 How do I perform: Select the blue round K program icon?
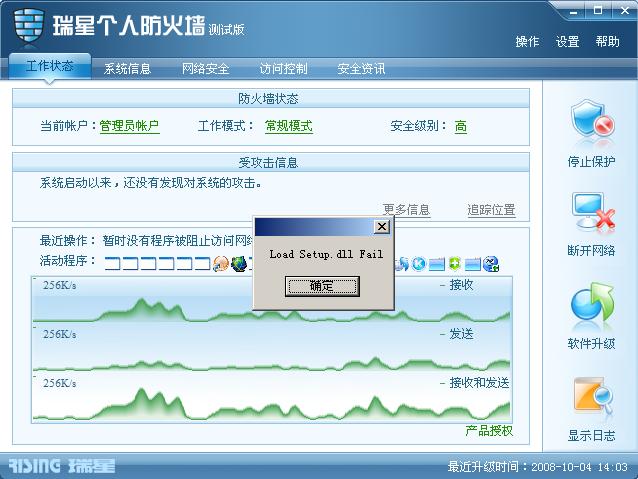point(419,264)
